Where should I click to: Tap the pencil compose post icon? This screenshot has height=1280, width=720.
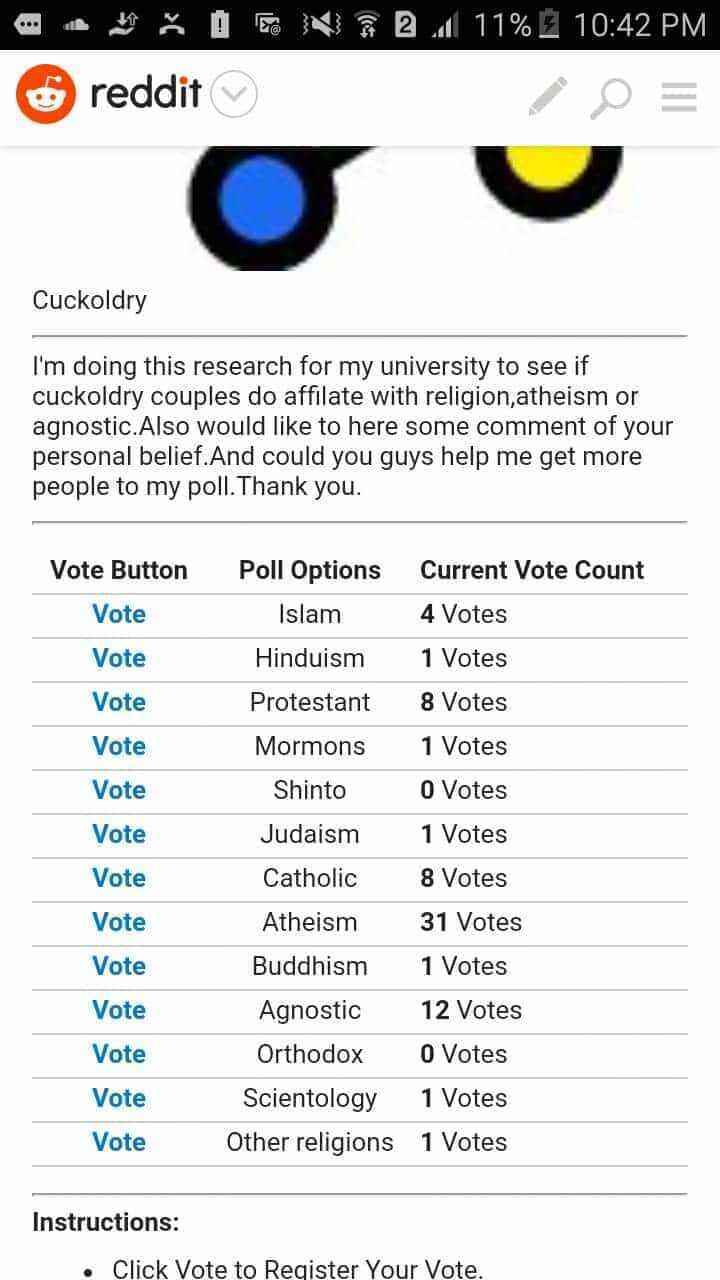(x=547, y=97)
